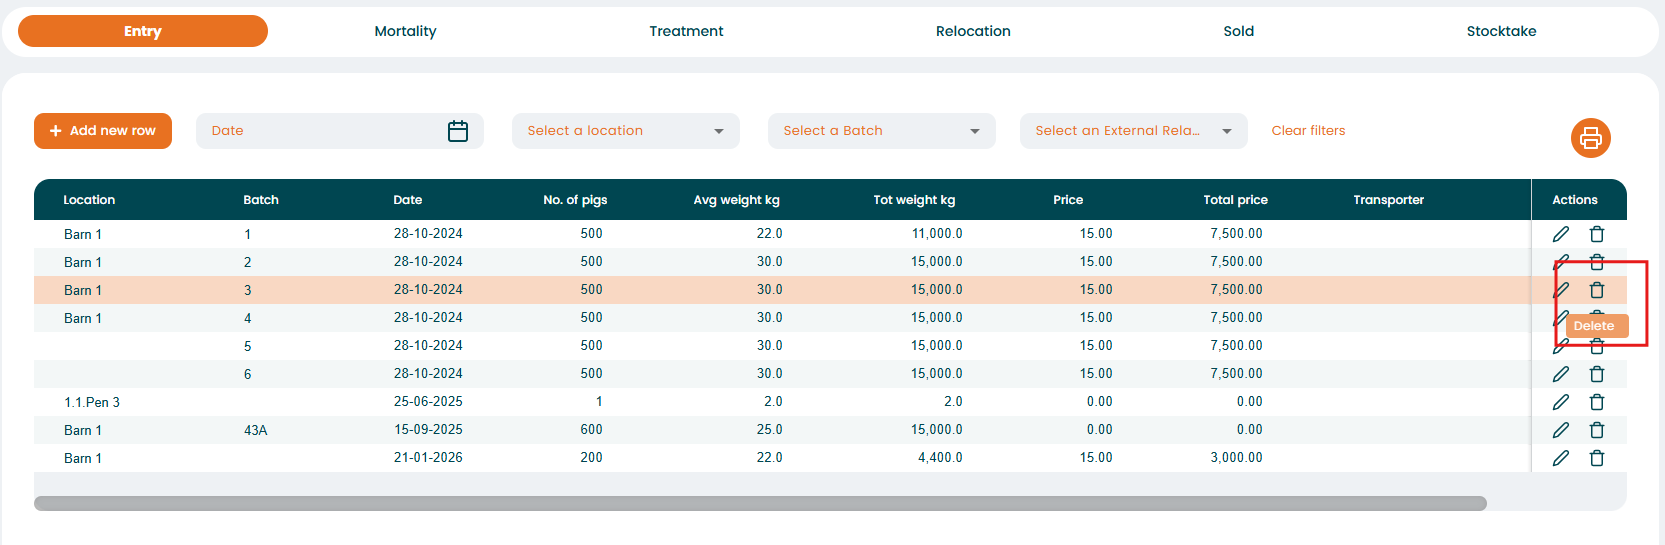Sort by the Batch column header

(x=261, y=200)
